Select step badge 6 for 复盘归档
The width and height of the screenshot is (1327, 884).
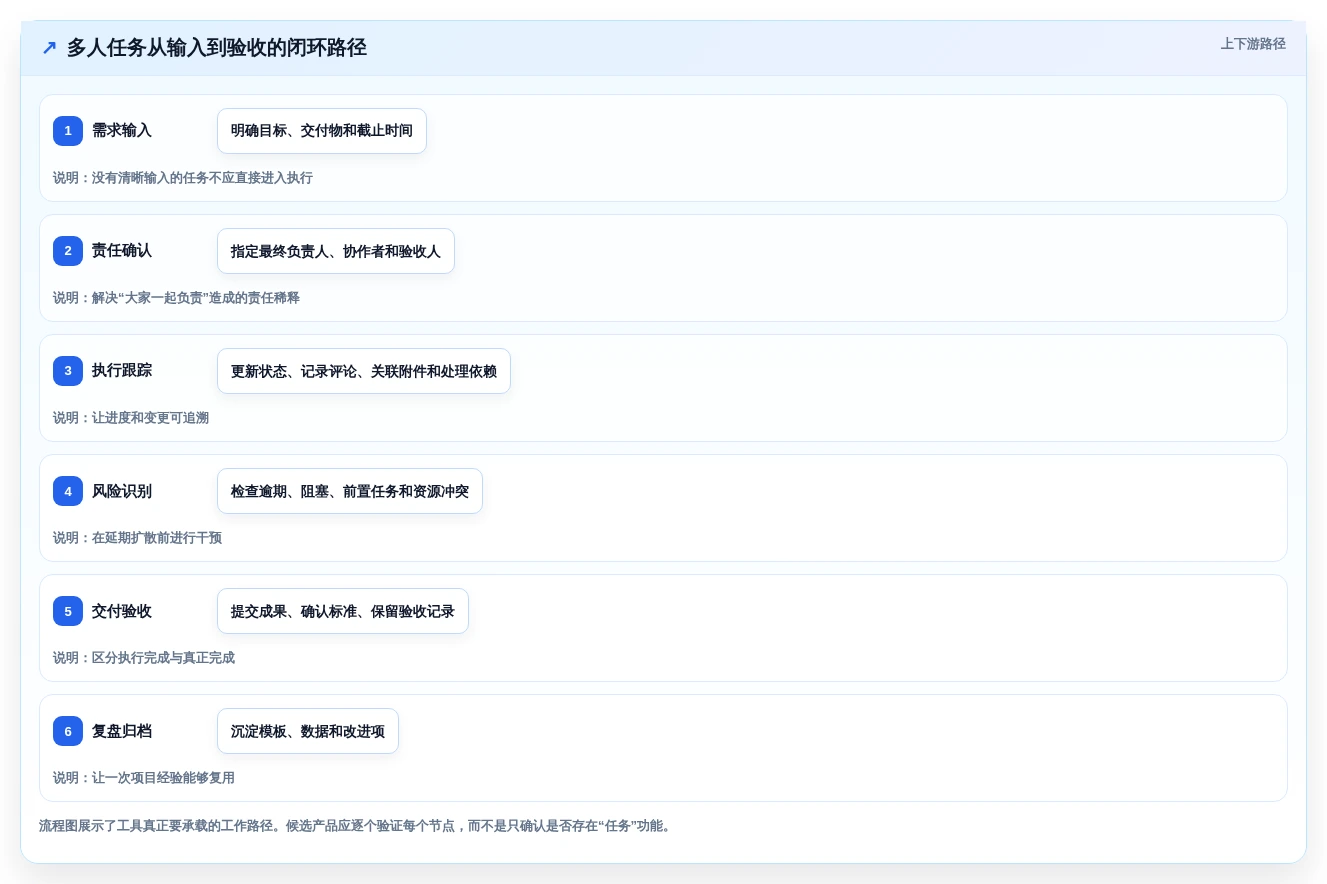click(68, 731)
